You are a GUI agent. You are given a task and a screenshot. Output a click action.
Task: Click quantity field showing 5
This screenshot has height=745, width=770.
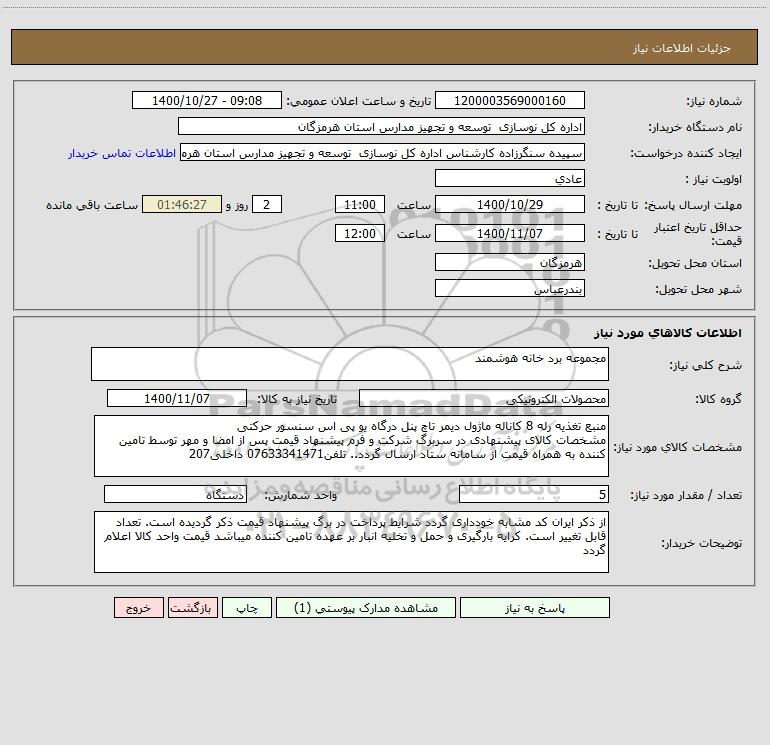pyautogui.click(x=534, y=495)
